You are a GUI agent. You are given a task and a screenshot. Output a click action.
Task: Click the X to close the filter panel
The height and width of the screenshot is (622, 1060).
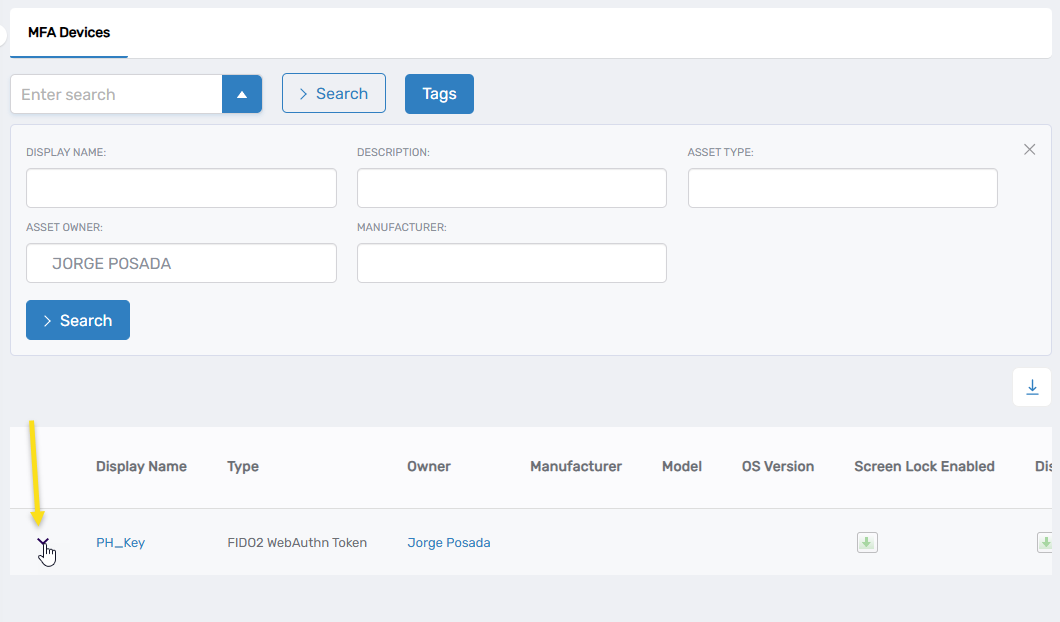1029,149
